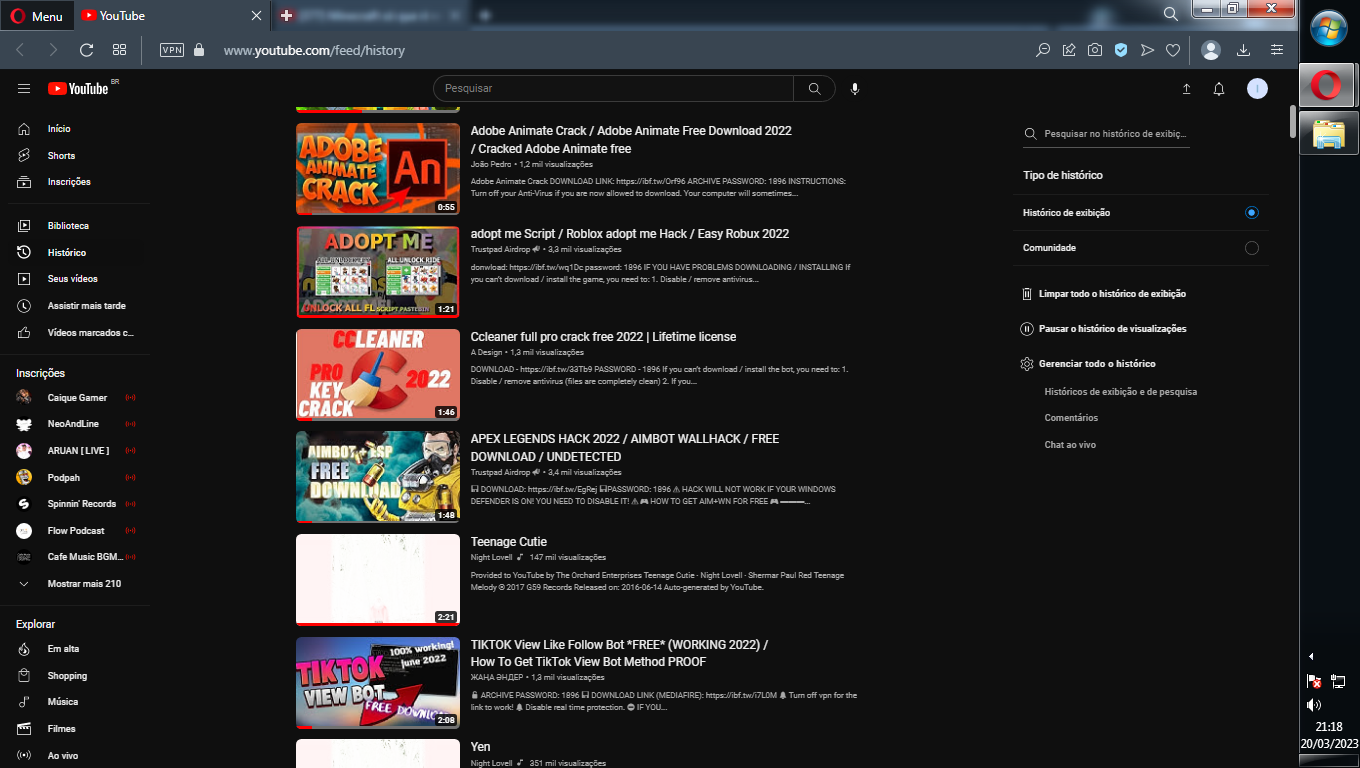Activate voice search microphone
The height and width of the screenshot is (768, 1360).
(x=855, y=88)
